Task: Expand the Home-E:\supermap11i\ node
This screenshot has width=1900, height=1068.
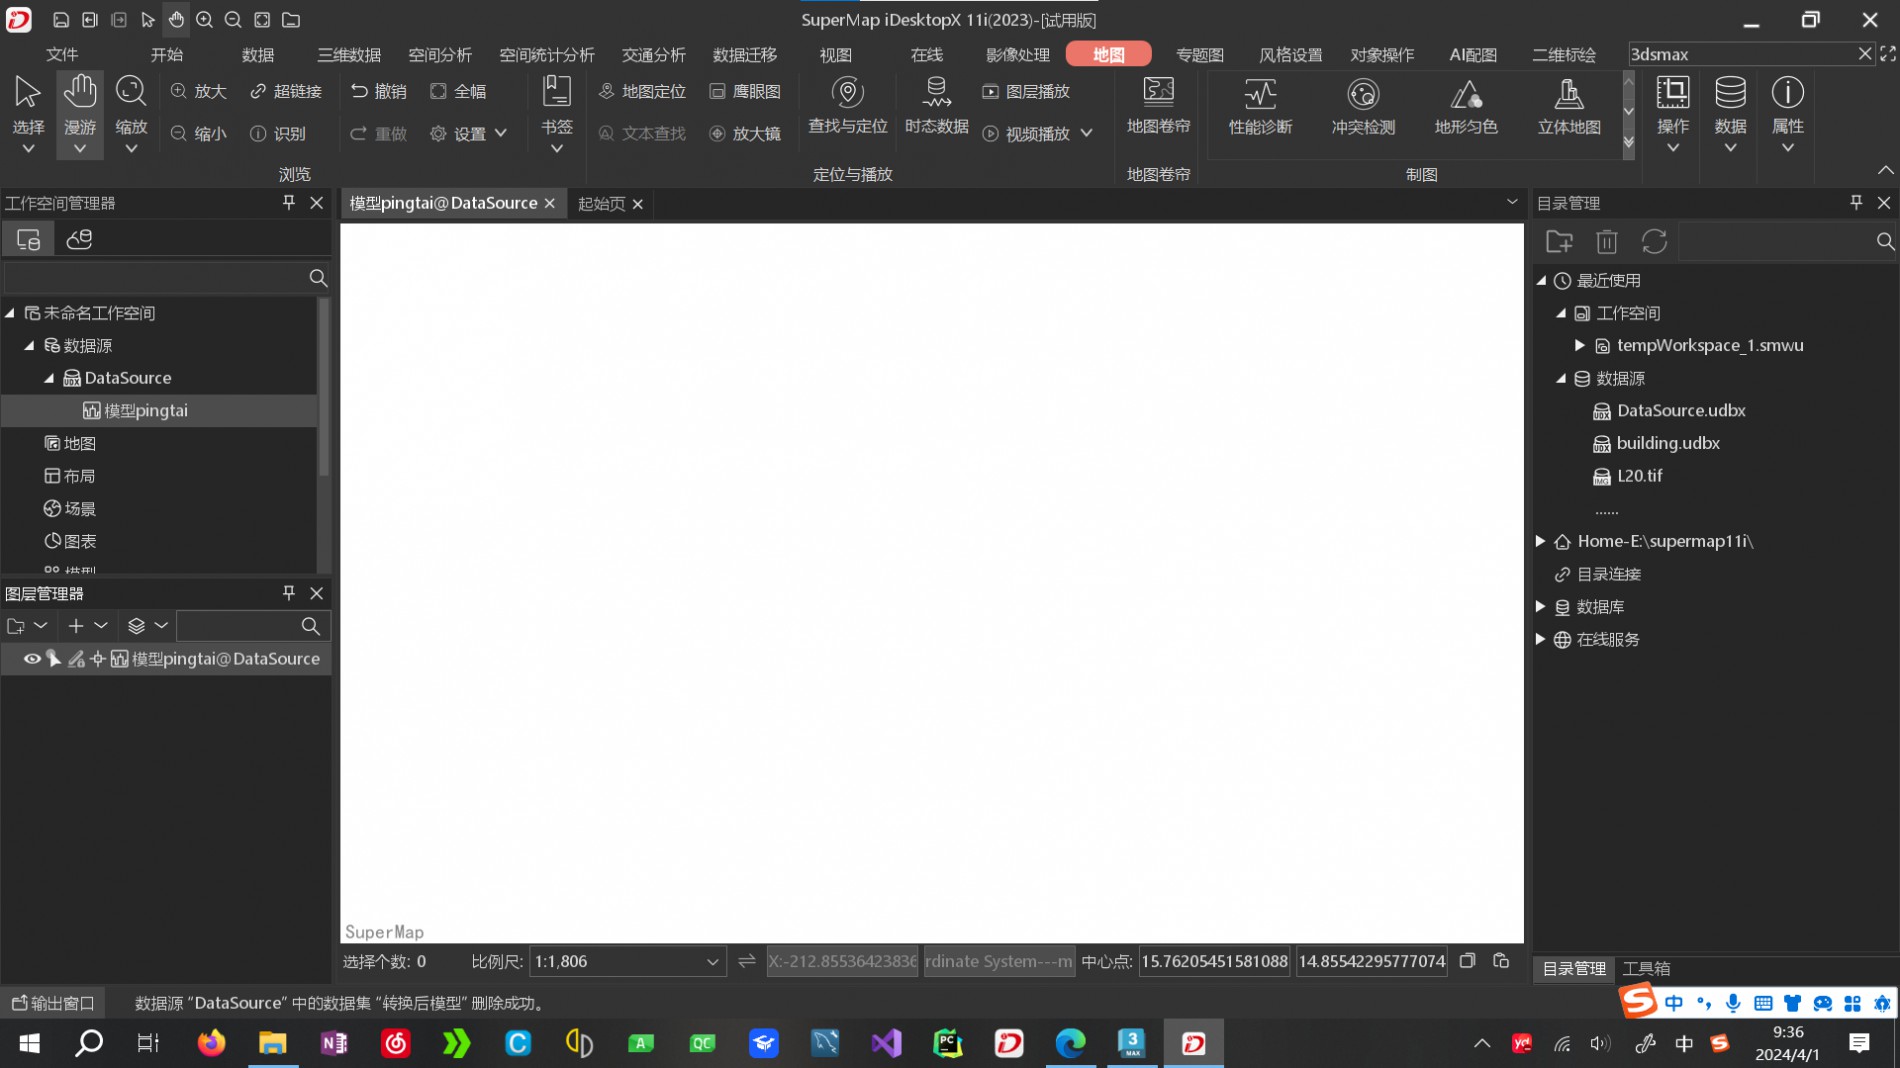Action: pyautogui.click(x=1541, y=541)
